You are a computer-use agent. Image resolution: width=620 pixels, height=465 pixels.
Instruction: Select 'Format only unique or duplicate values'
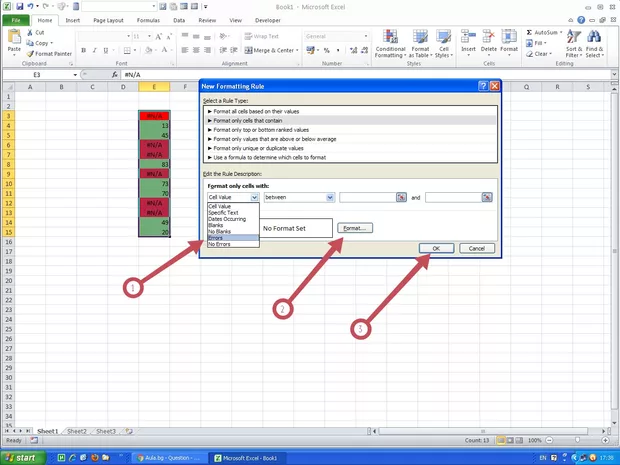tap(350, 148)
